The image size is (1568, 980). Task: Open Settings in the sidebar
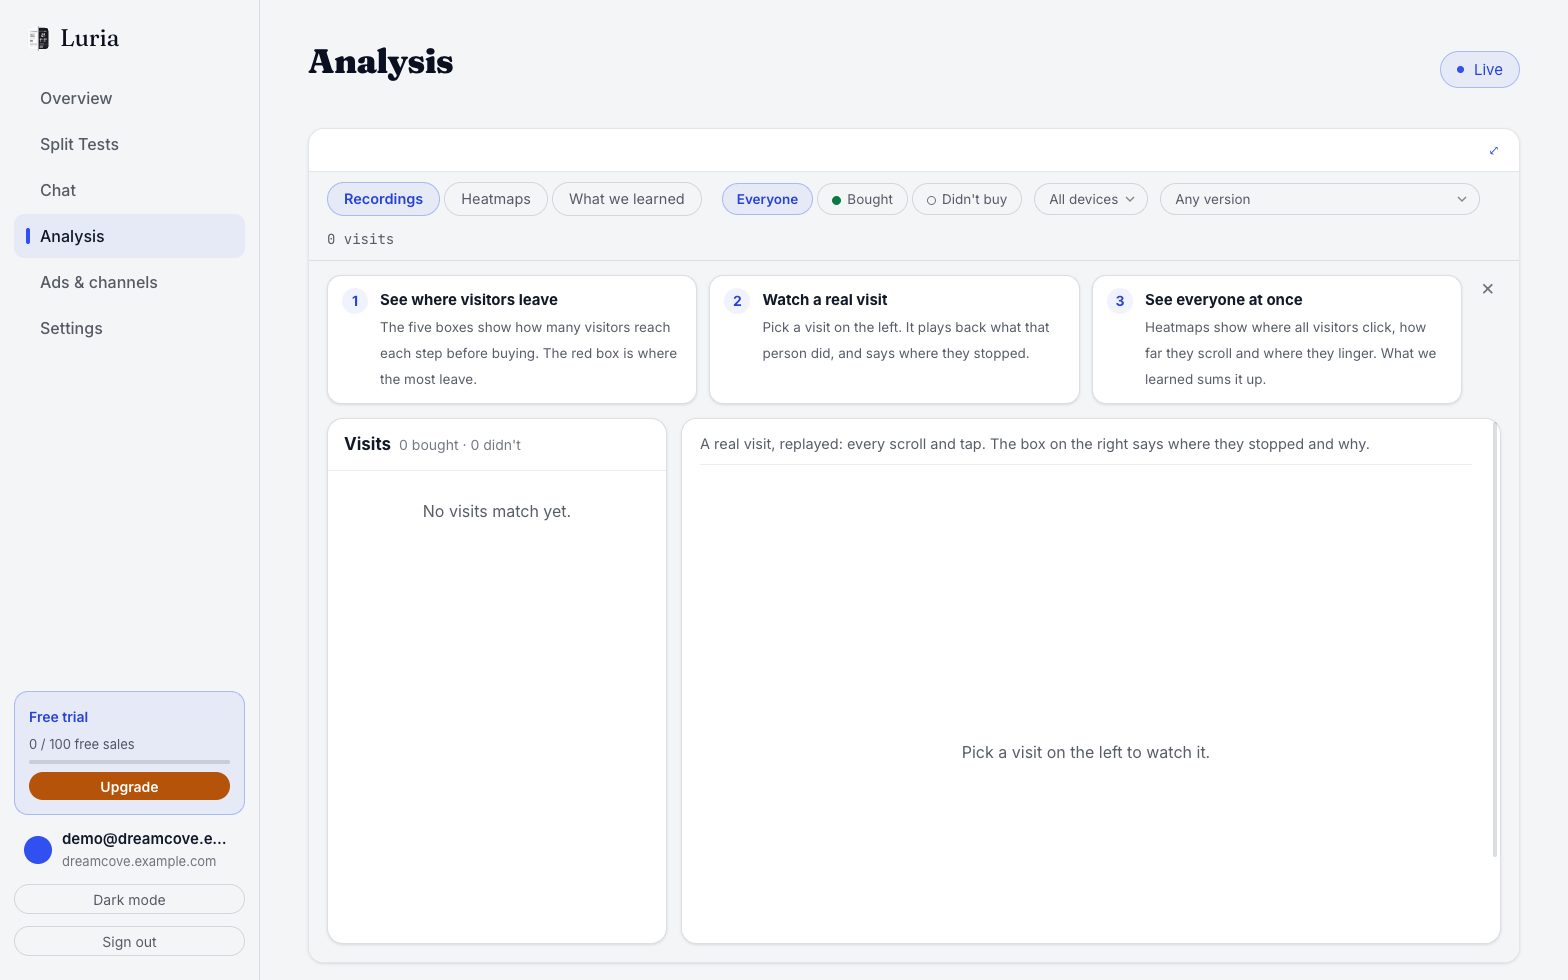tap(129, 328)
